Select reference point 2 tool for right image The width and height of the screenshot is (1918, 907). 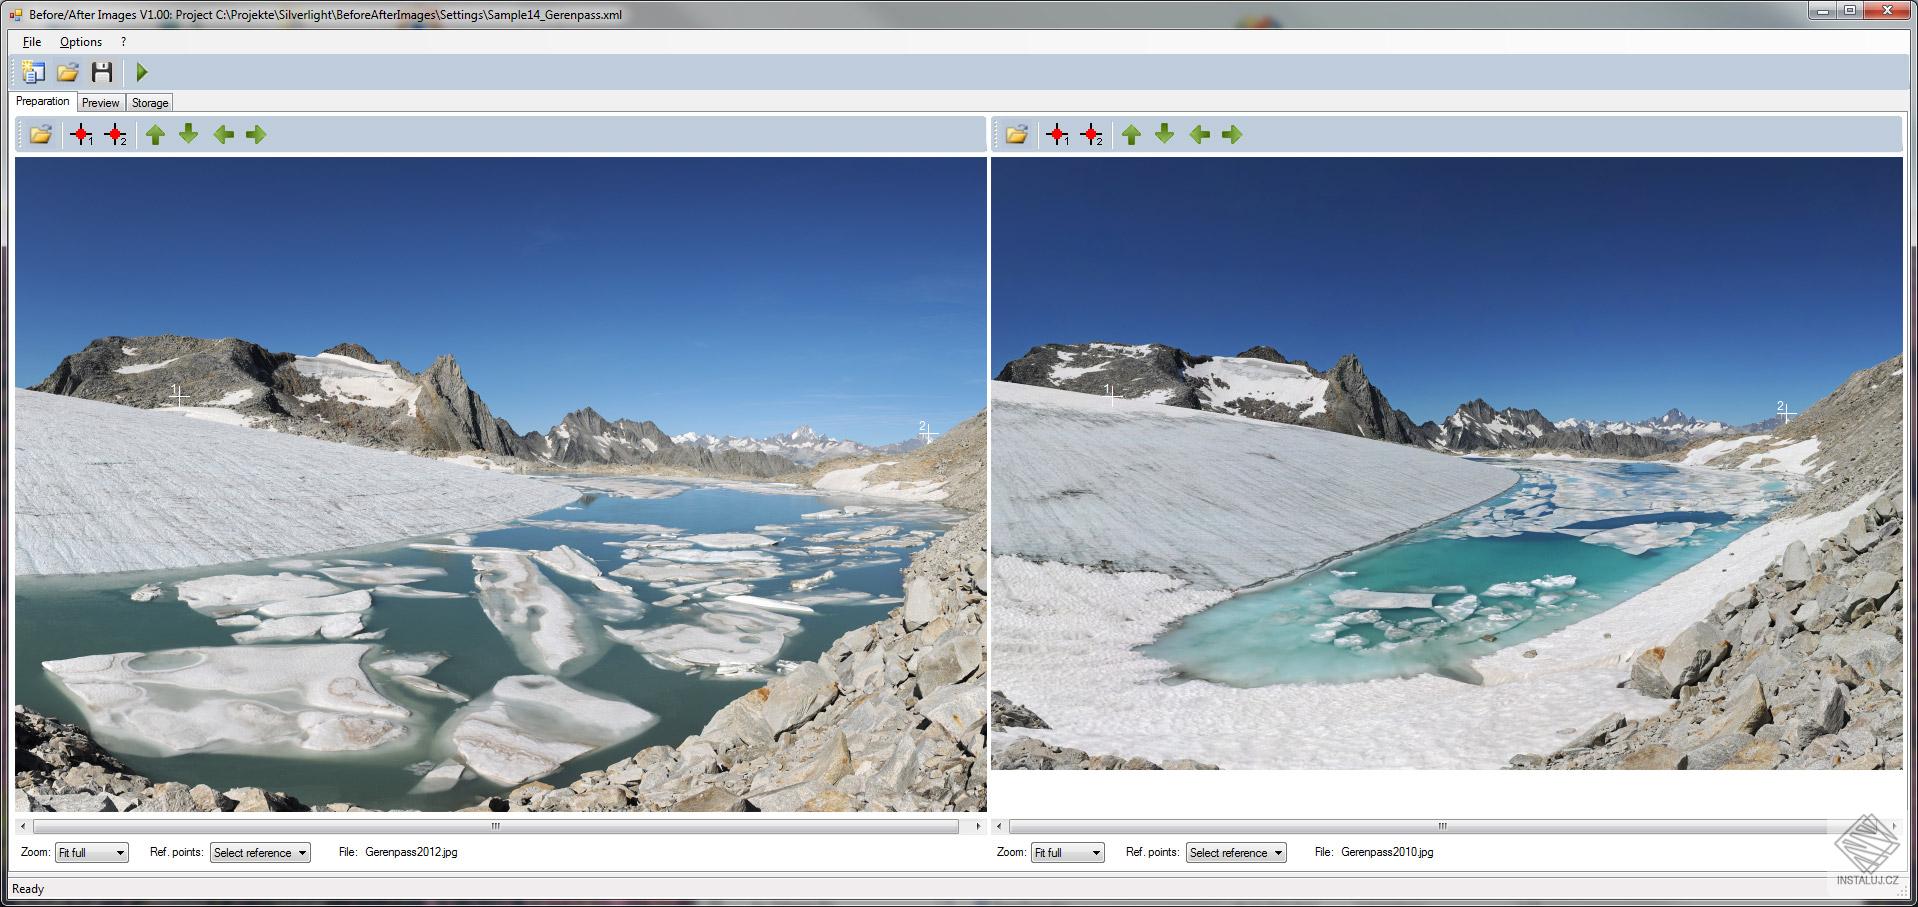tap(1093, 133)
